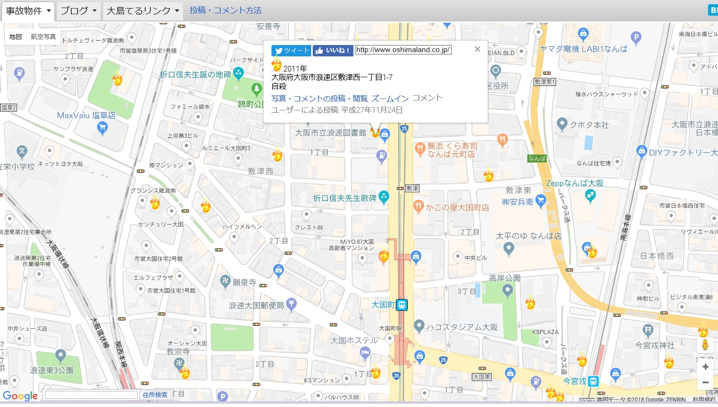The height and width of the screenshot is (407, 718).
Task: Click the Zeppなんば大阪 venue pin
Action: (591, 196)
